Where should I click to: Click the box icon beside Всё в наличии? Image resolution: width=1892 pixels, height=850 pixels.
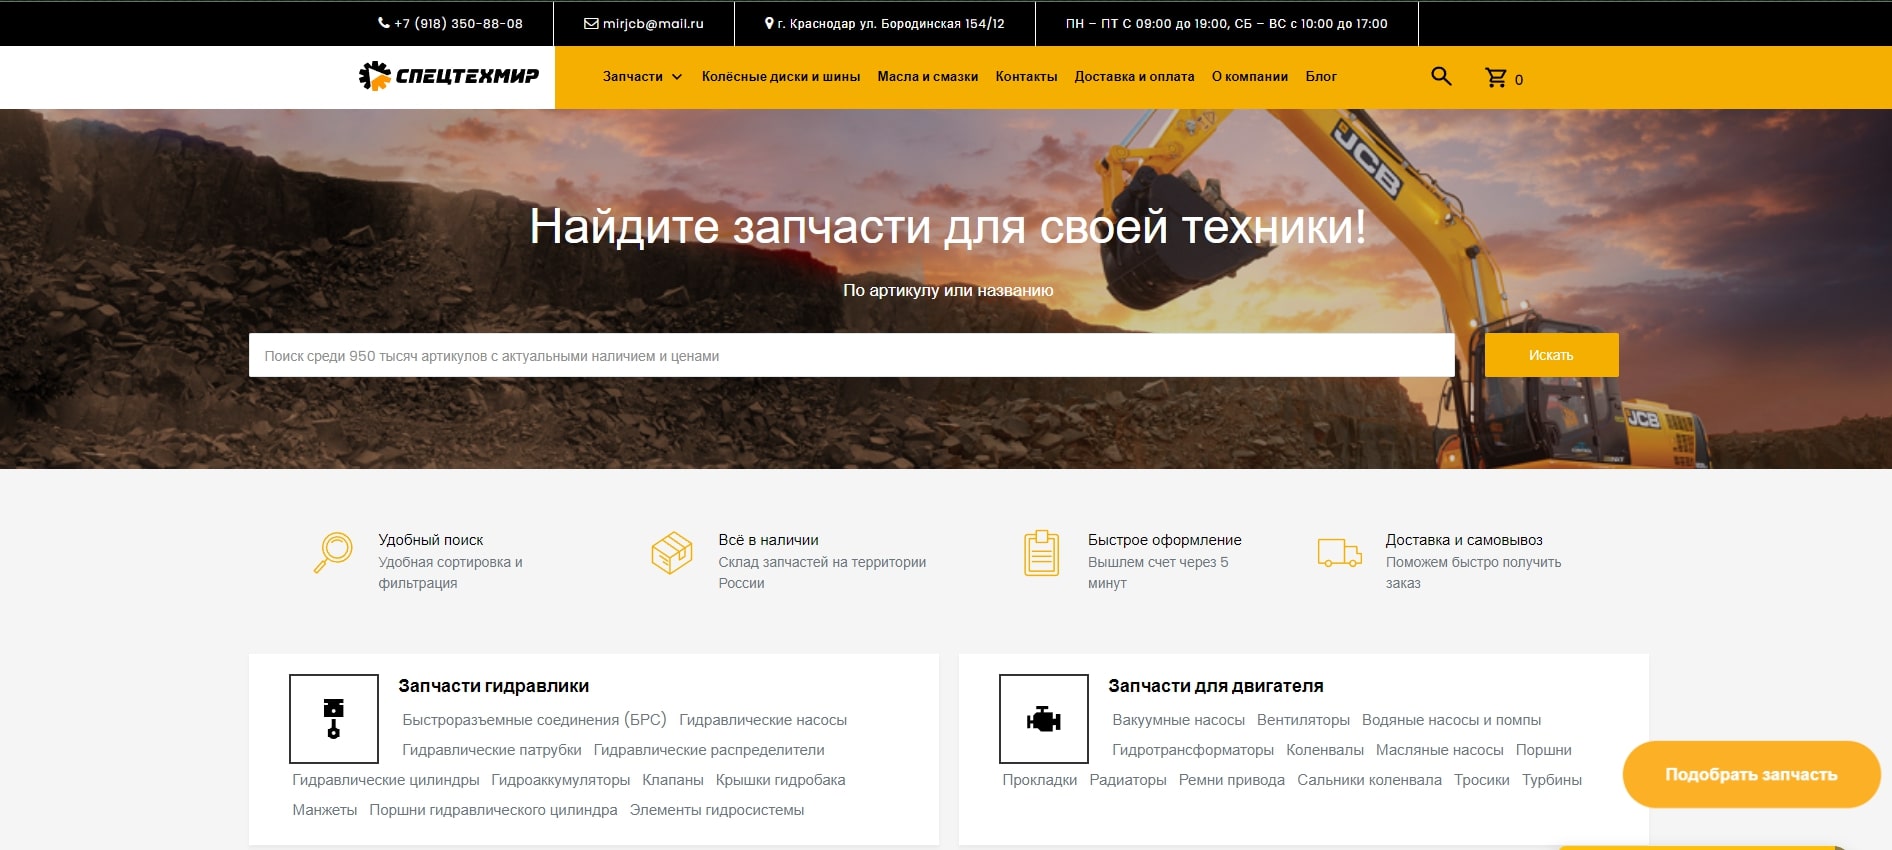[x=671, y=552]
